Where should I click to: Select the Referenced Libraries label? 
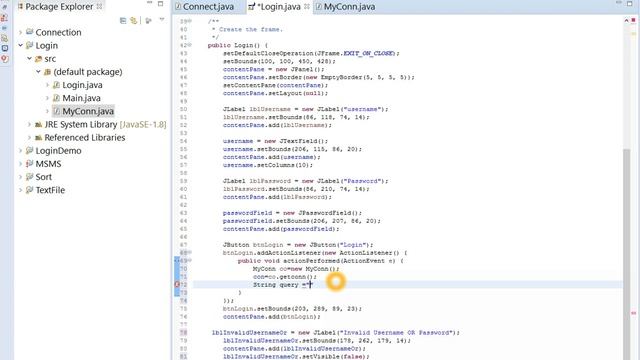pos(85,138)
